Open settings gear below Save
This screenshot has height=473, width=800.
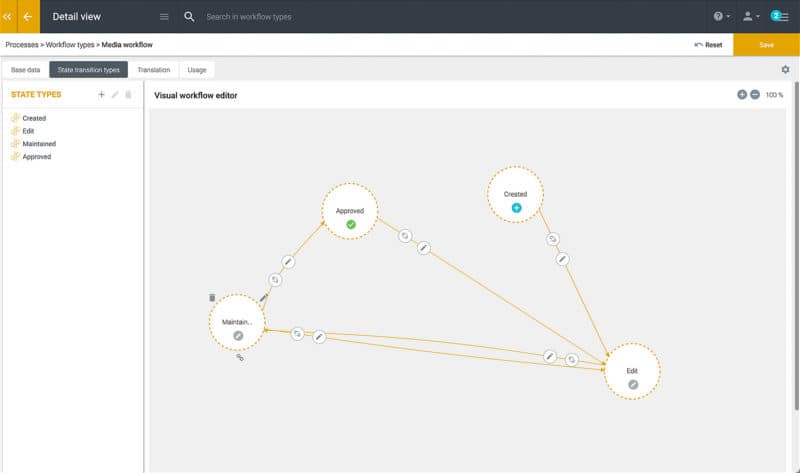tap(785, 69)
